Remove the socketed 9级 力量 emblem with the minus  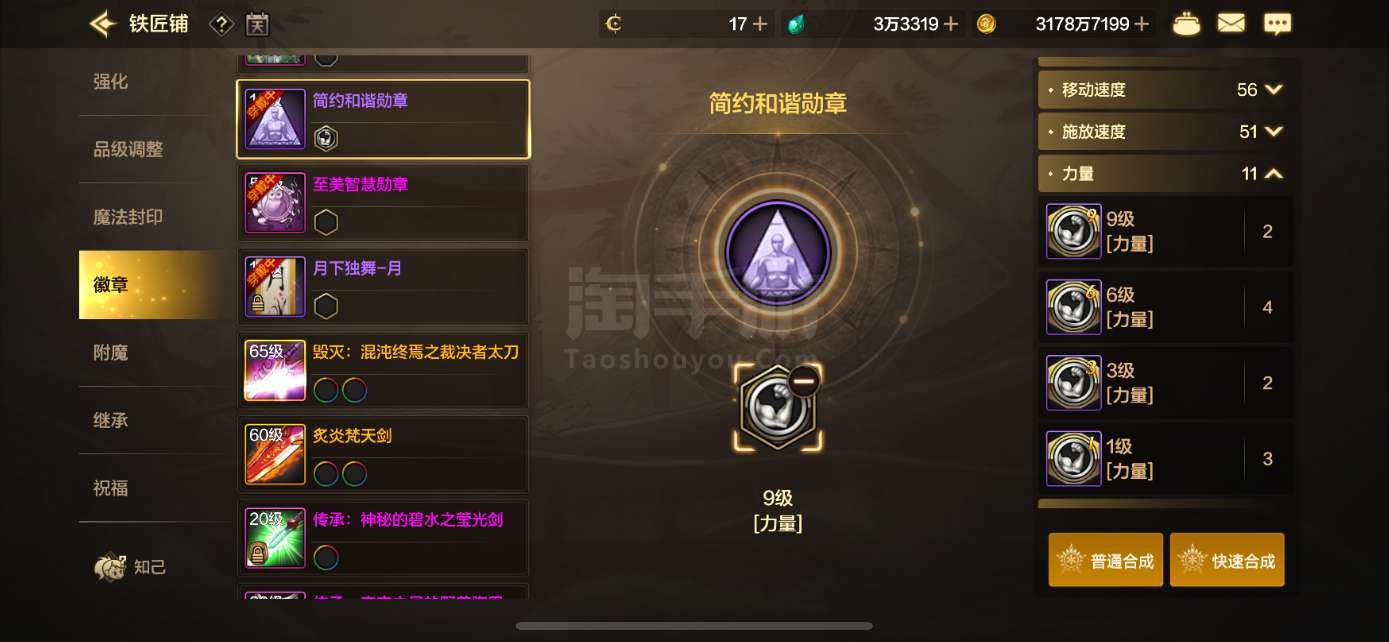(x=803, y=381)
